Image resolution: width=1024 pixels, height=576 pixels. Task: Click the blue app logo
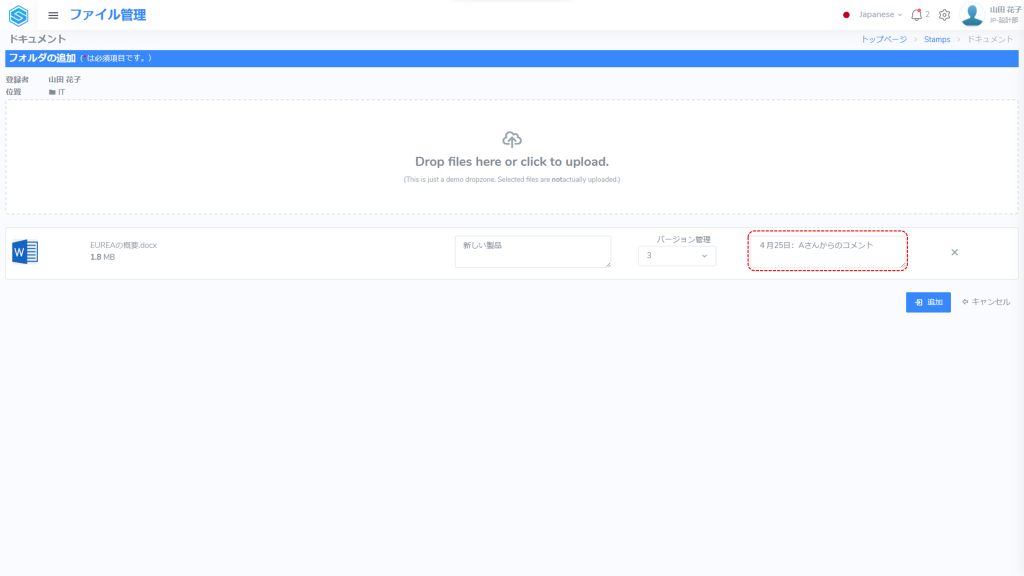point(18,15)
